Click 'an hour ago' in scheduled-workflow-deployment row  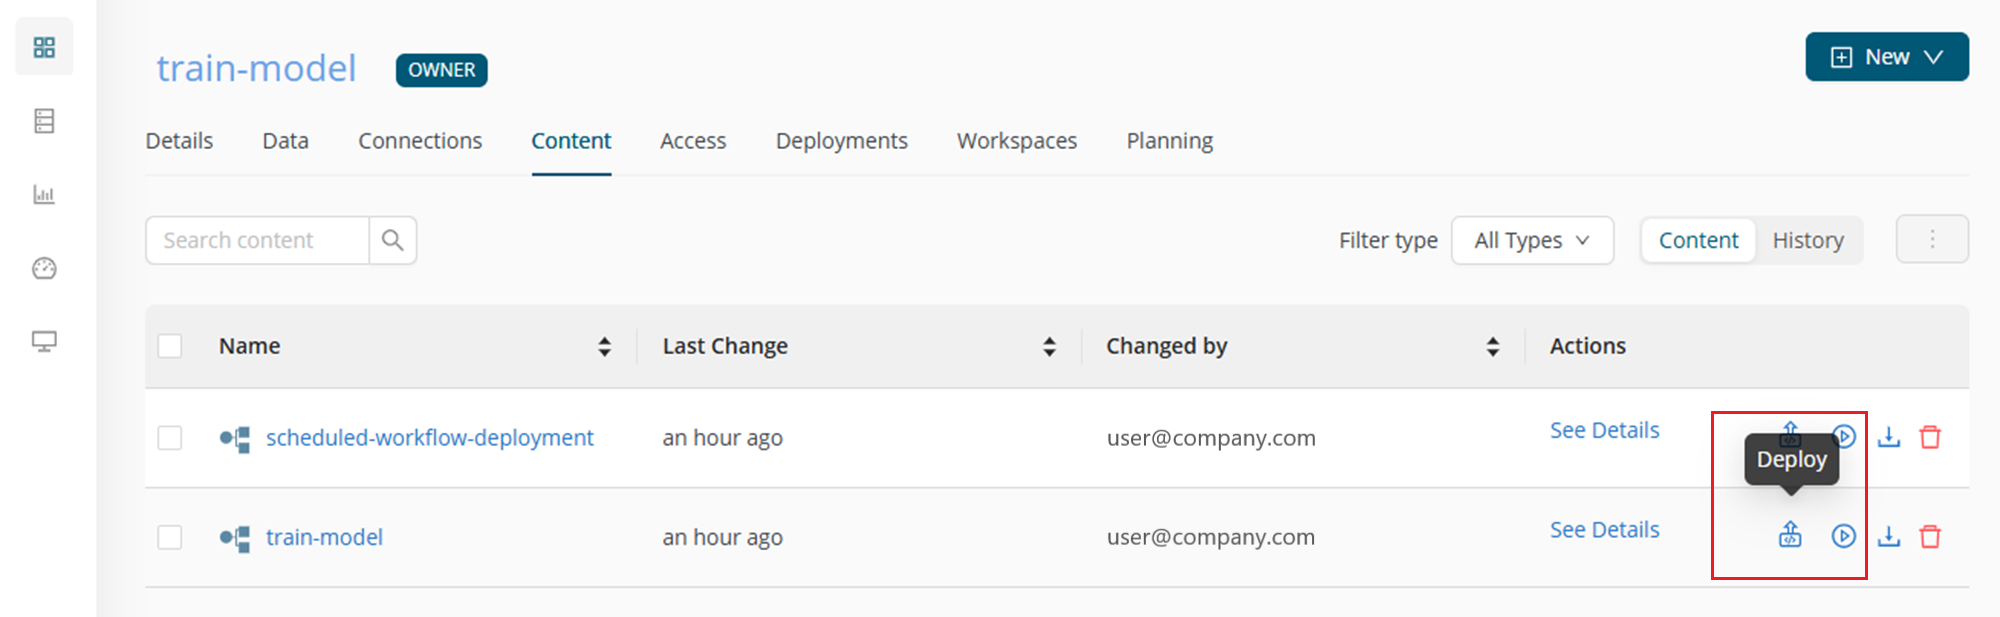click(722, 438)
